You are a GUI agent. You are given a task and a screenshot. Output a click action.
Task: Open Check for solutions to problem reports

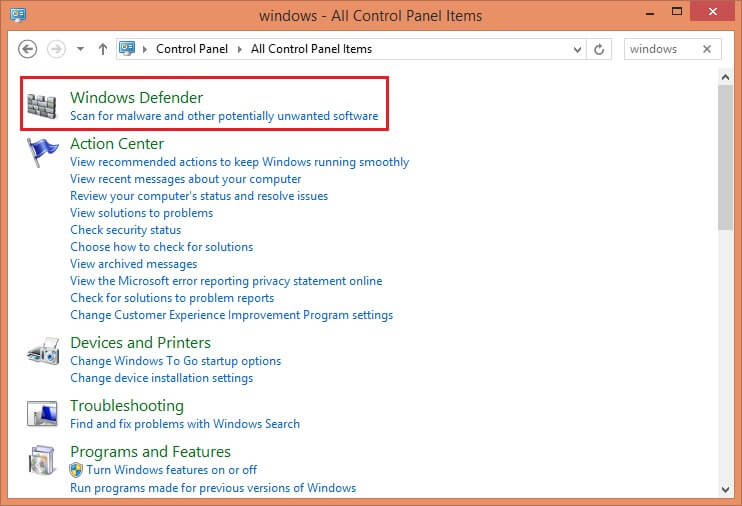[x=172, y=298]
